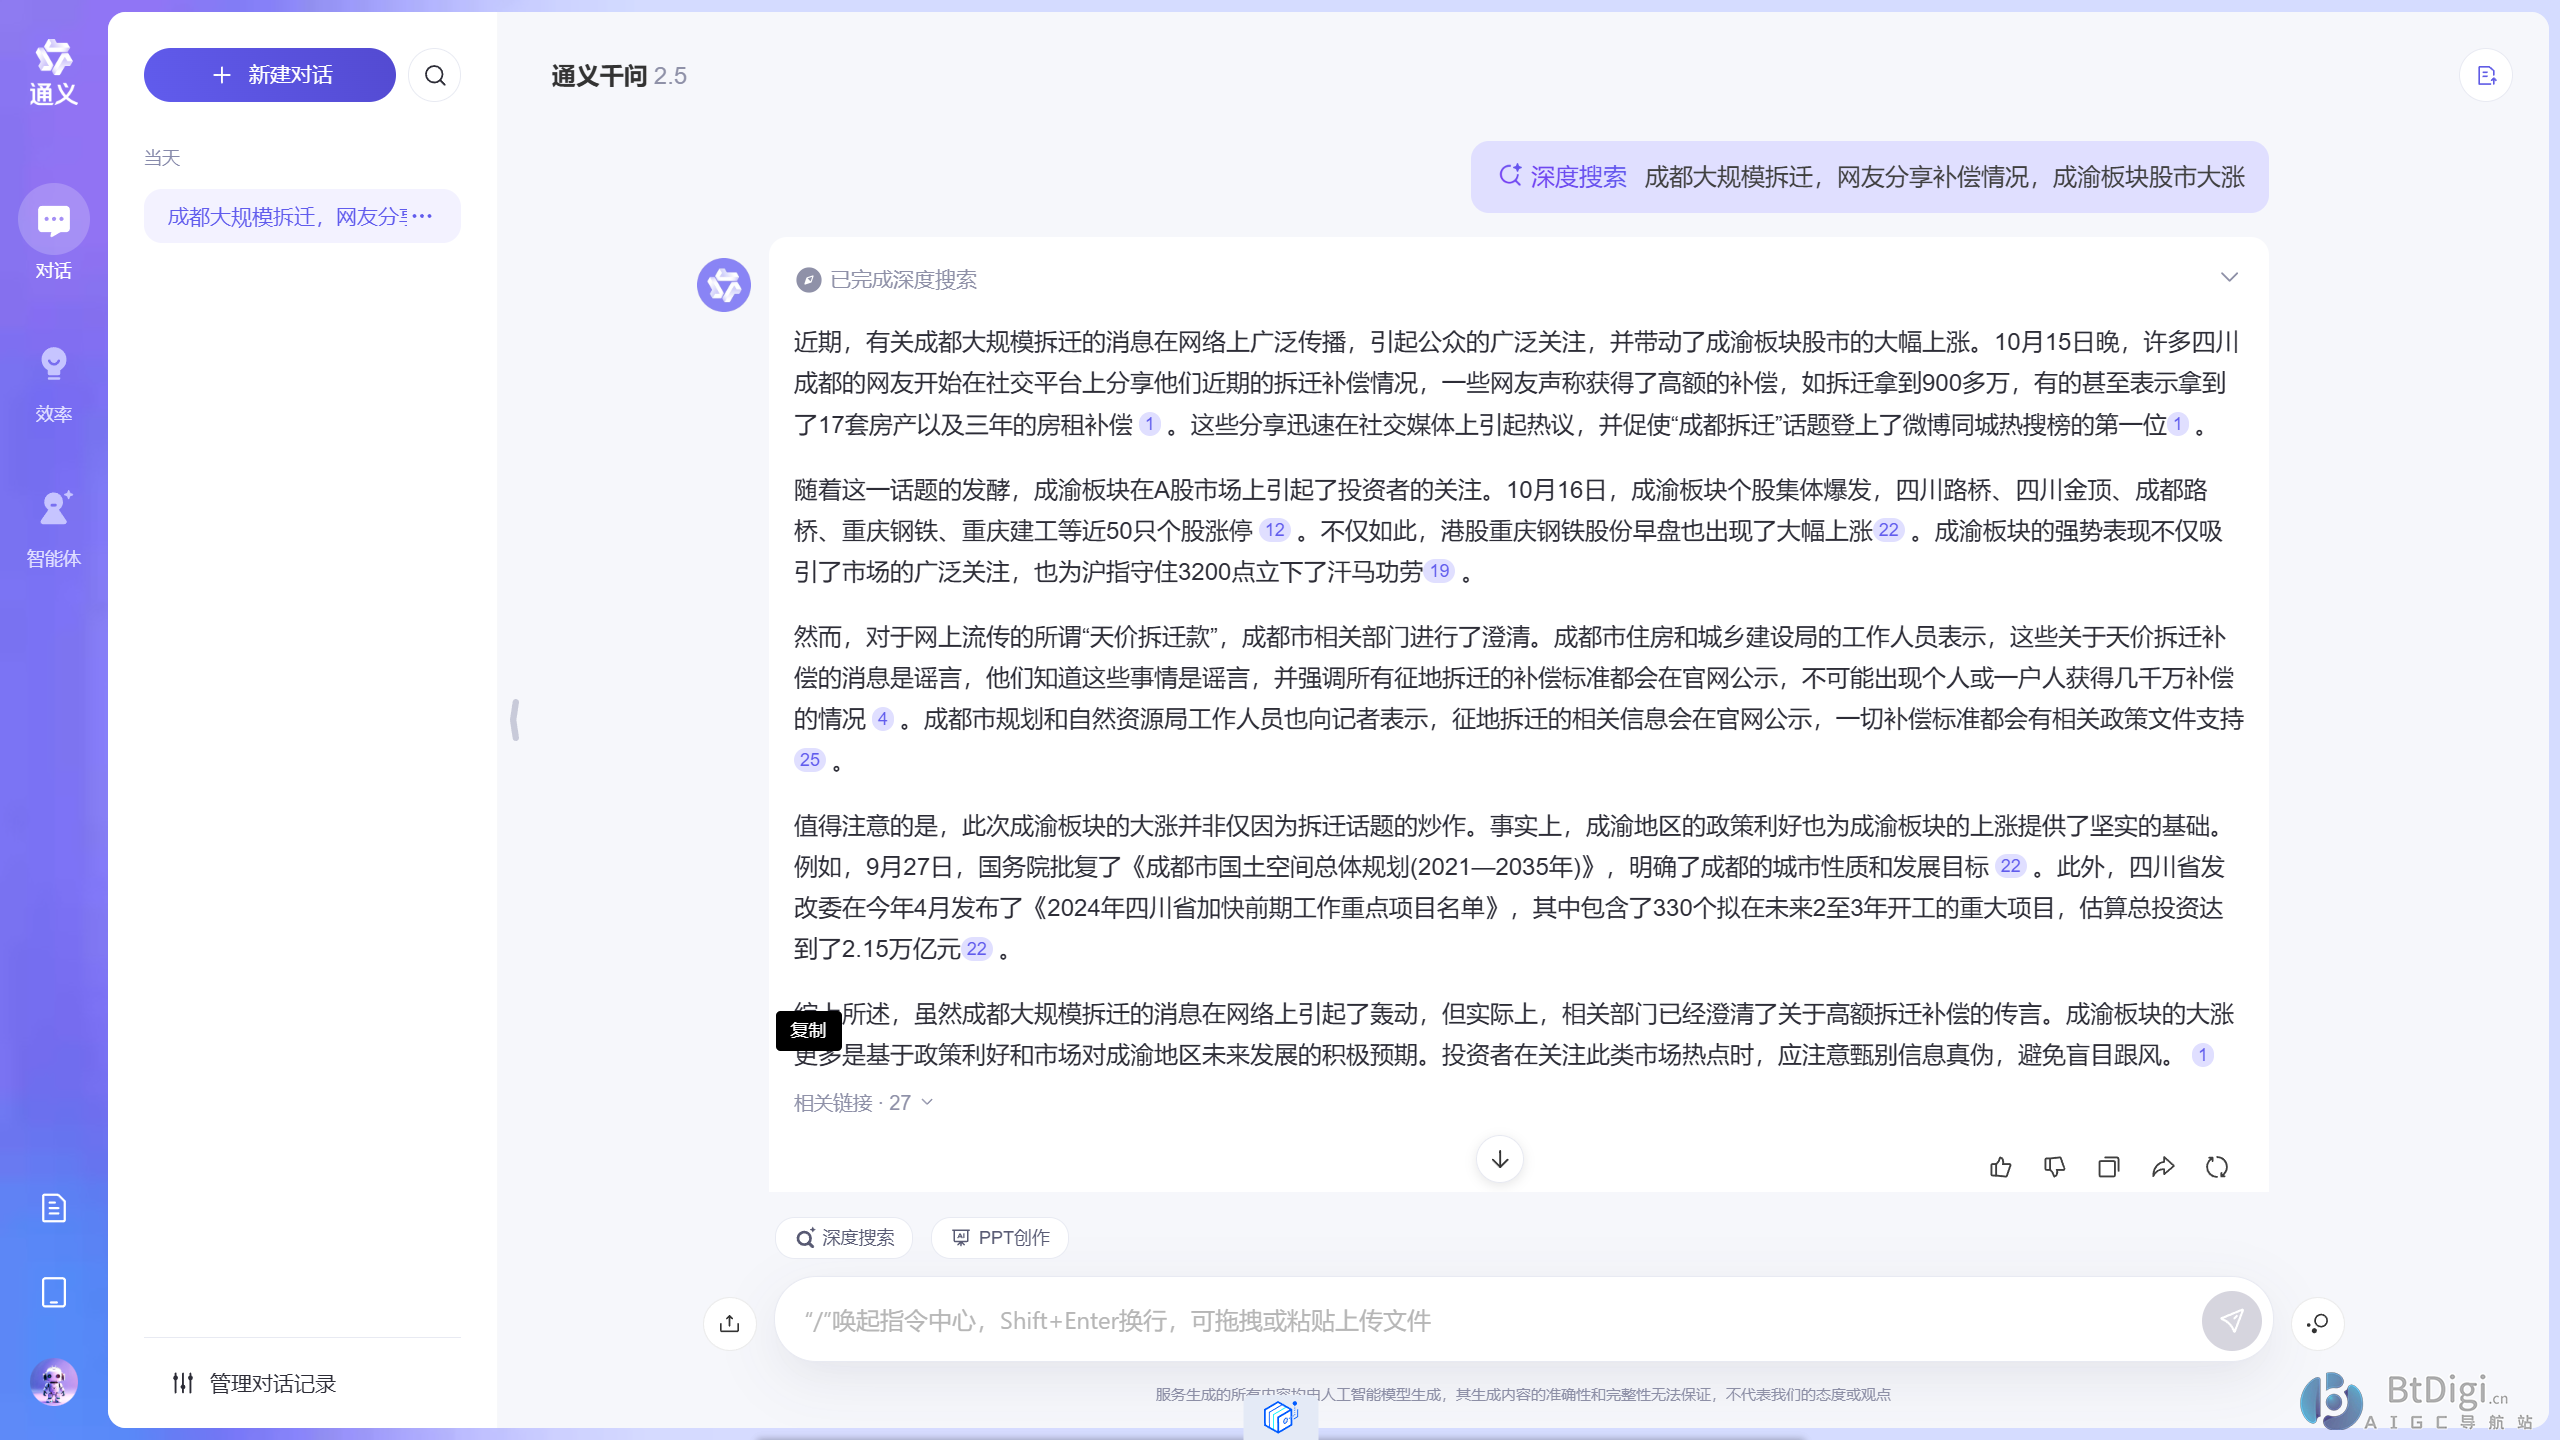This screenshot has height=1440, width=2560.
Task: Open citation 1 after 避免盲目跟风
Action: [x=2202, y=1055]
